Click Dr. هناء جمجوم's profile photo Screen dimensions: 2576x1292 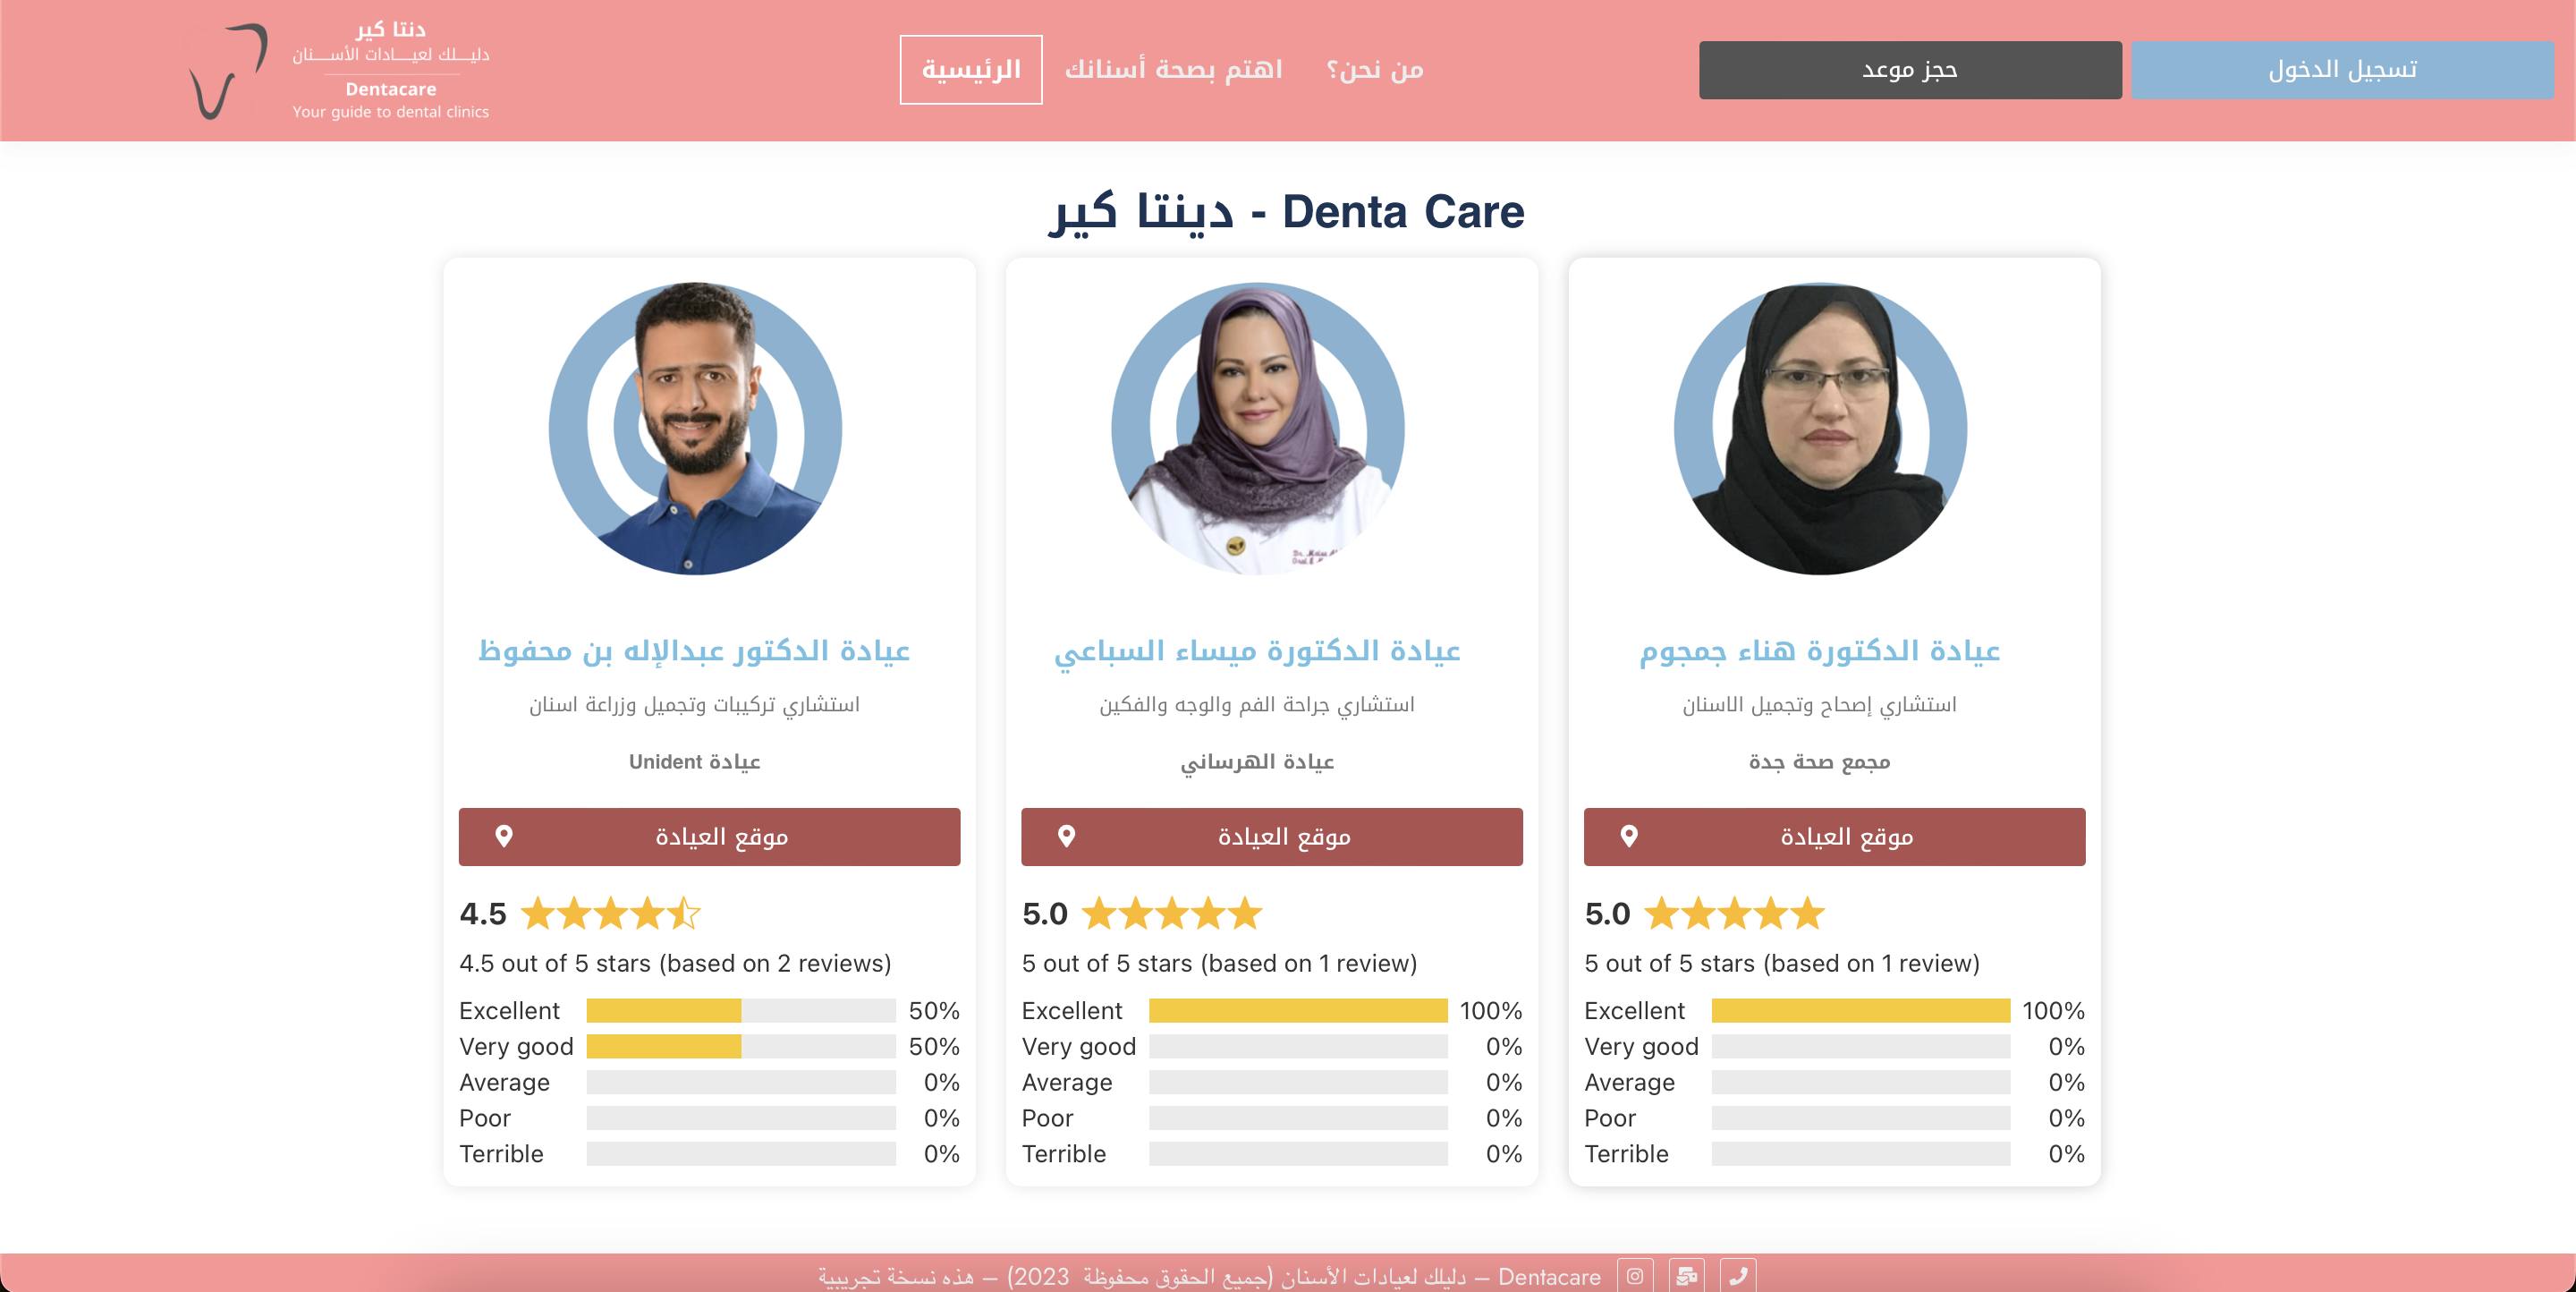coord(1820,429)
